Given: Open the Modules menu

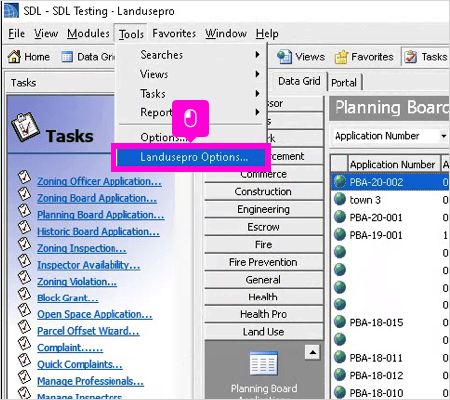Looking at the screenshot, I should [88, 34].
